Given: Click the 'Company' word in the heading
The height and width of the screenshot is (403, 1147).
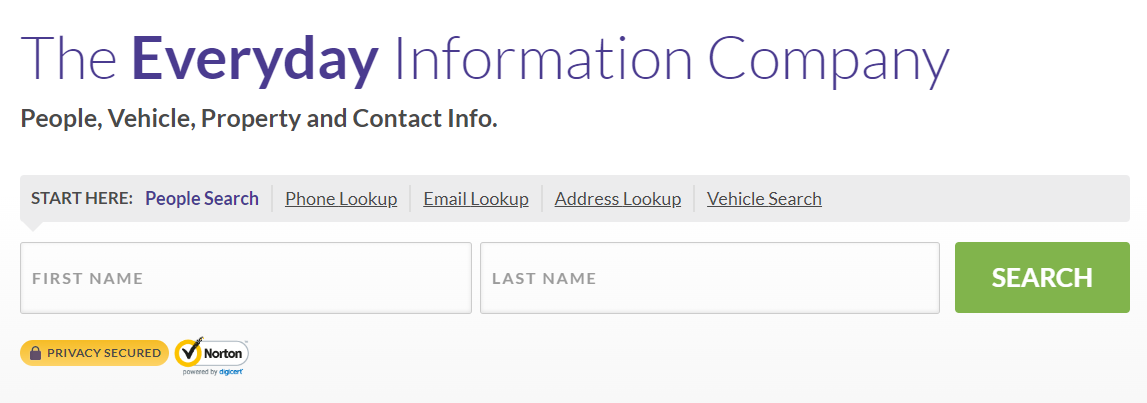Looking at the screenshot, I should [829, 62].
